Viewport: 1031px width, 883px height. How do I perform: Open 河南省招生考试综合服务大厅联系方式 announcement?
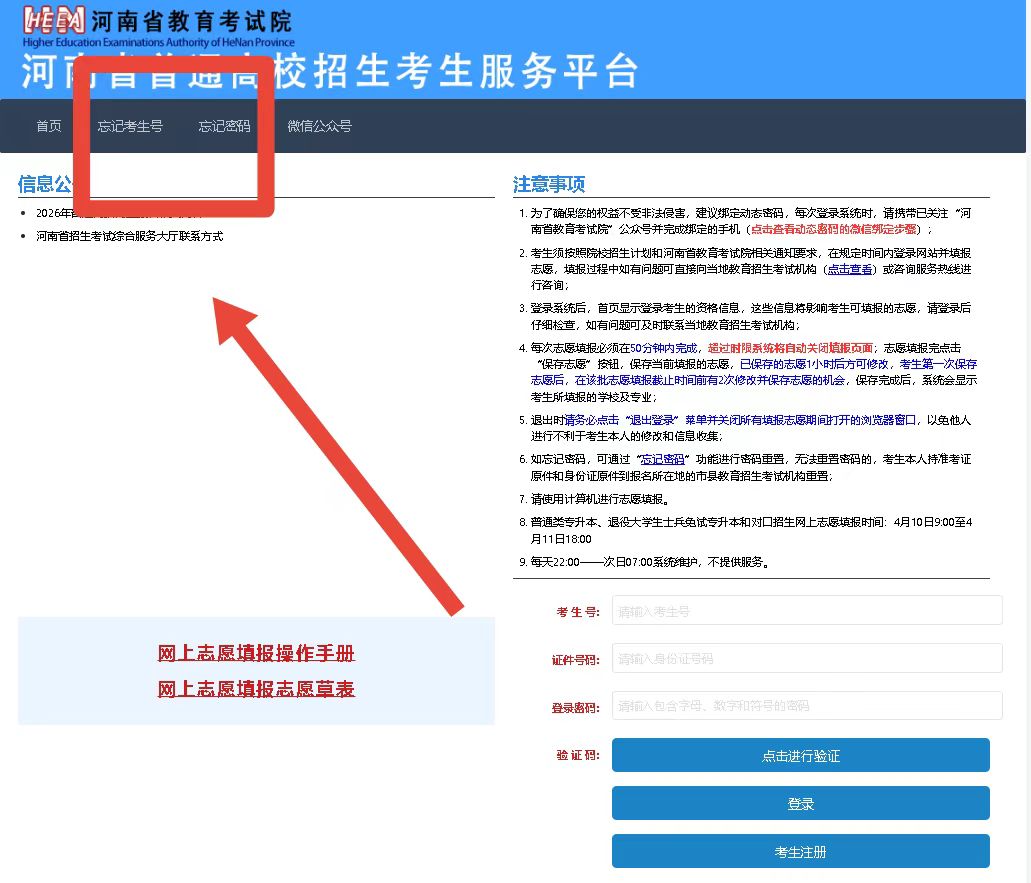pyautogui.click(x=129, y=236)
